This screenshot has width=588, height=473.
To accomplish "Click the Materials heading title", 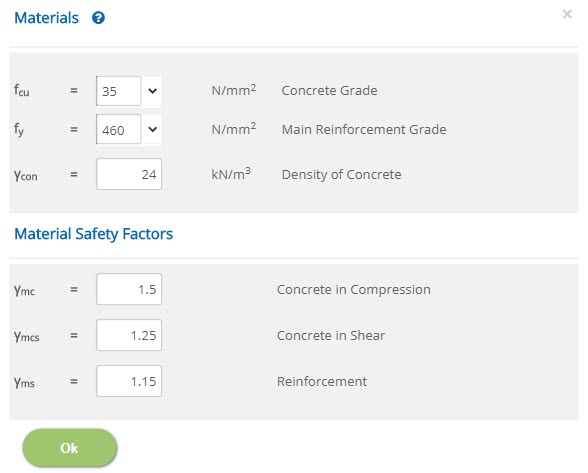I will [46, 18].
